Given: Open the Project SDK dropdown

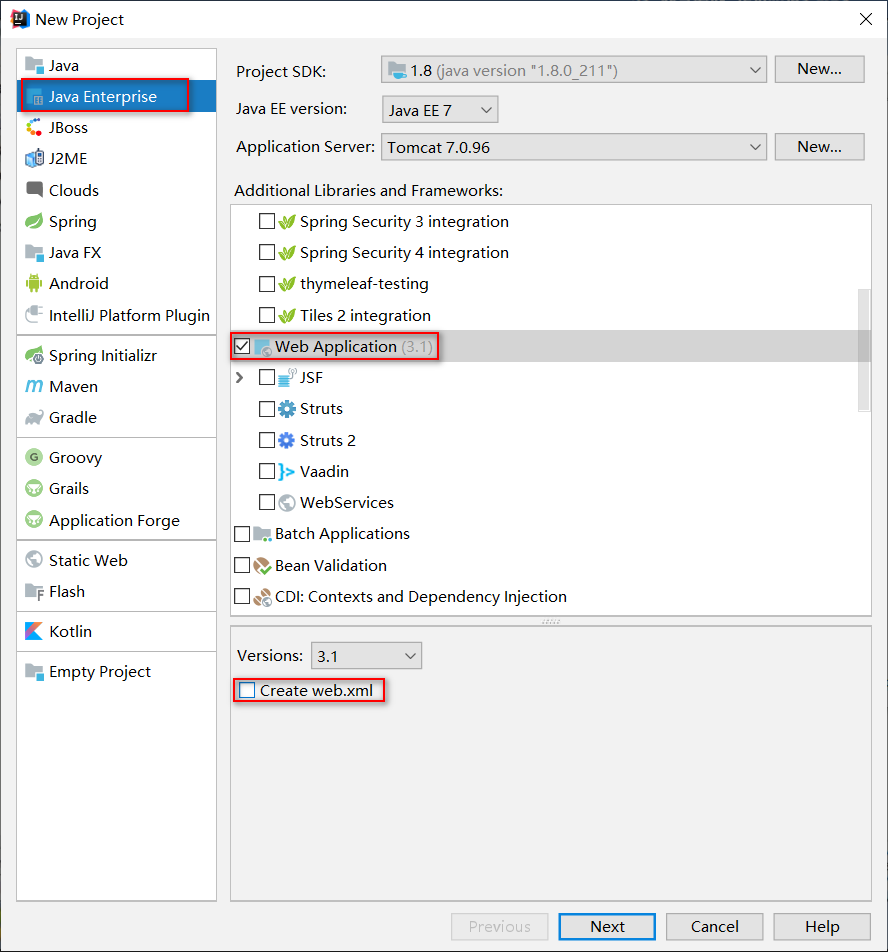Looking at the screenshot, I should [574, 70].
